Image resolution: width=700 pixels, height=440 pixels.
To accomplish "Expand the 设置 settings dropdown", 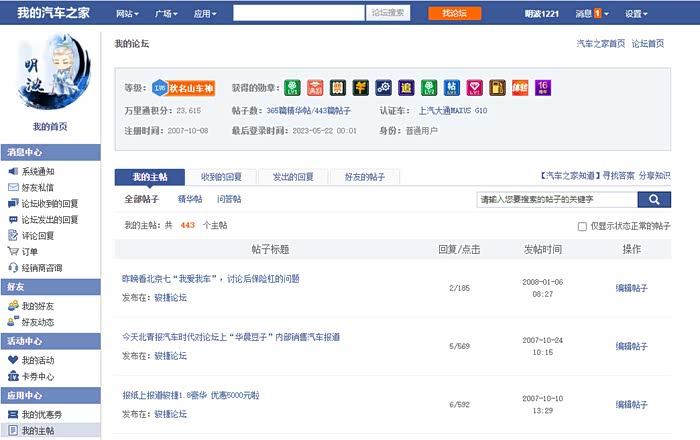I will tap(638, 14).
